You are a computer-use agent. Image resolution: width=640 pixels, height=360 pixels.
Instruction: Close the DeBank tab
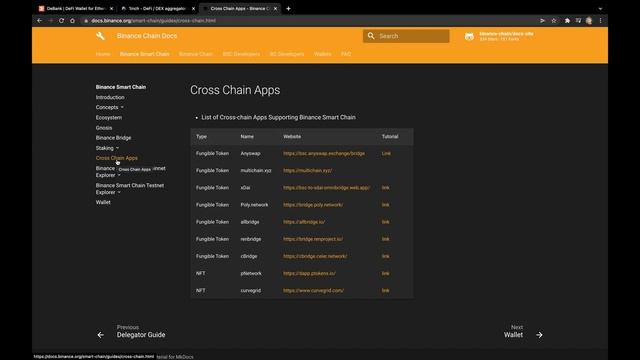pos(111,9)
